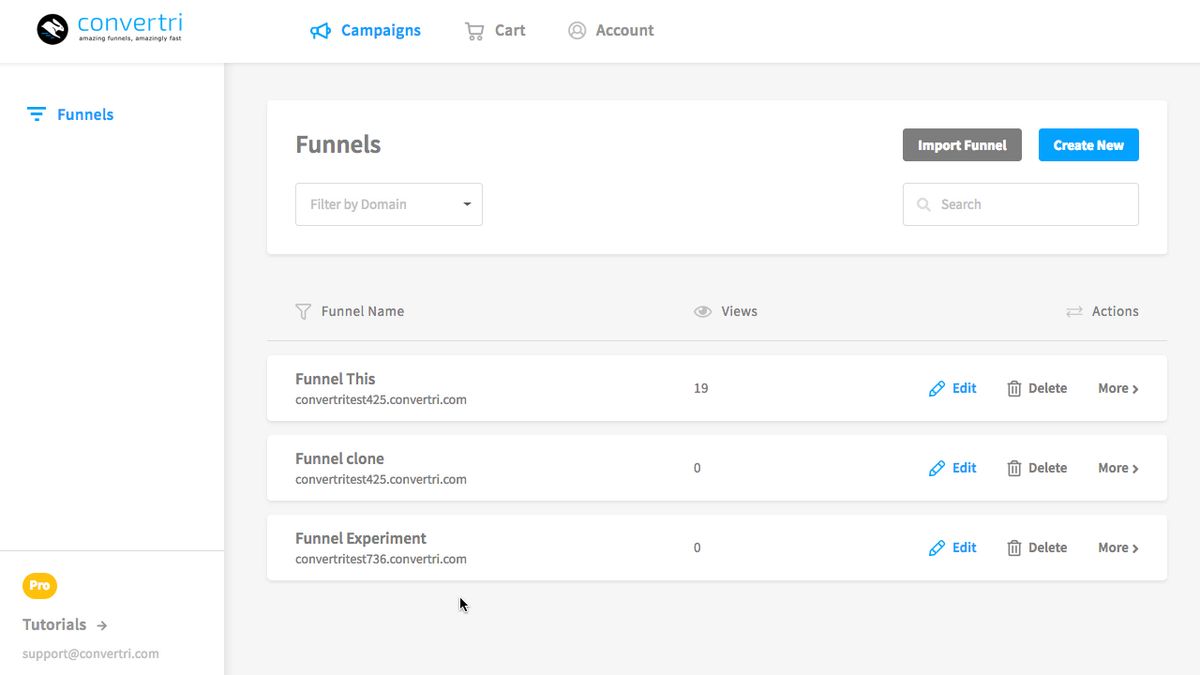Click the search magnifier icon
Screen dimensions: 1200x675
(923, 204)
